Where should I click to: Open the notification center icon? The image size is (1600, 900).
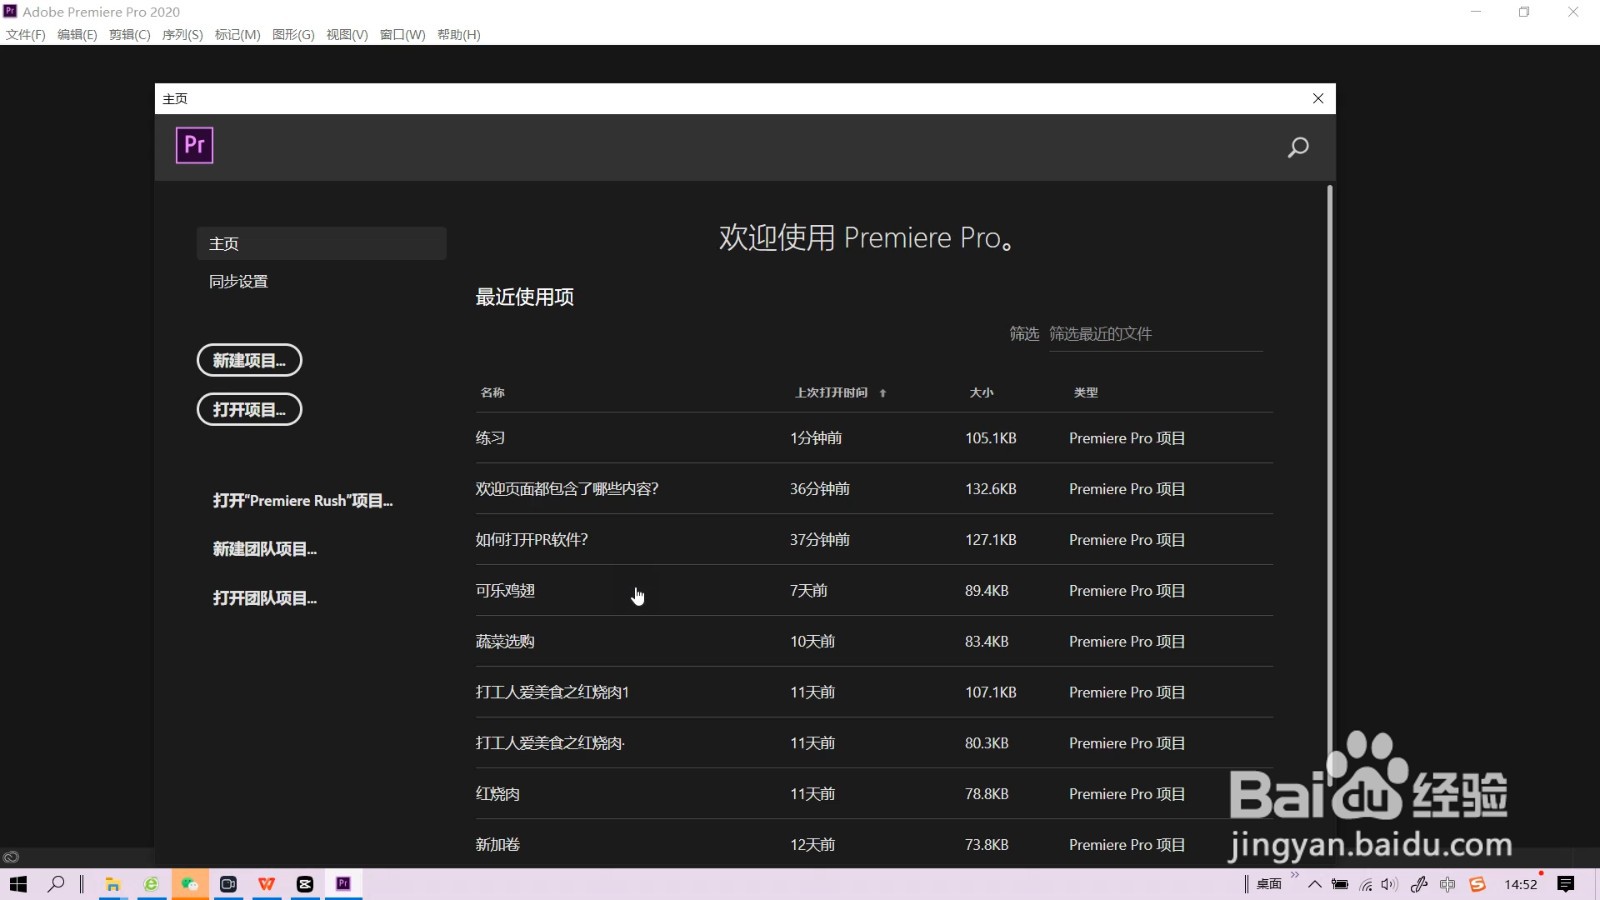coord(1566,884)
